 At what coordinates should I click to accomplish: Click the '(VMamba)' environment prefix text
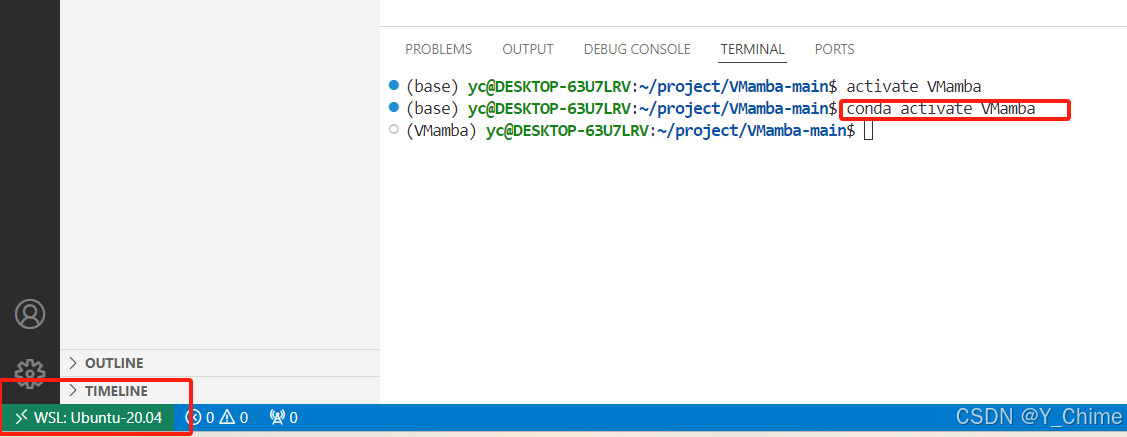442,132
